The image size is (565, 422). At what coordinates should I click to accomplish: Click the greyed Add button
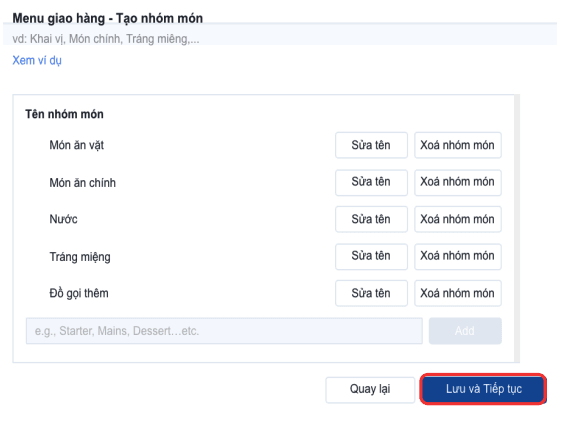[465, 331]
